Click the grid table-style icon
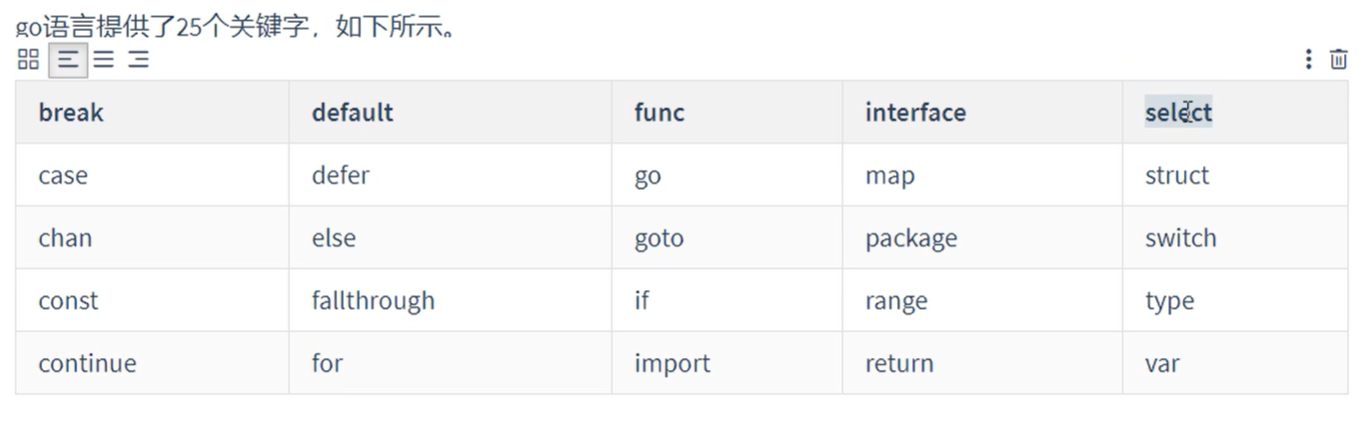 [x=28, y=60]
